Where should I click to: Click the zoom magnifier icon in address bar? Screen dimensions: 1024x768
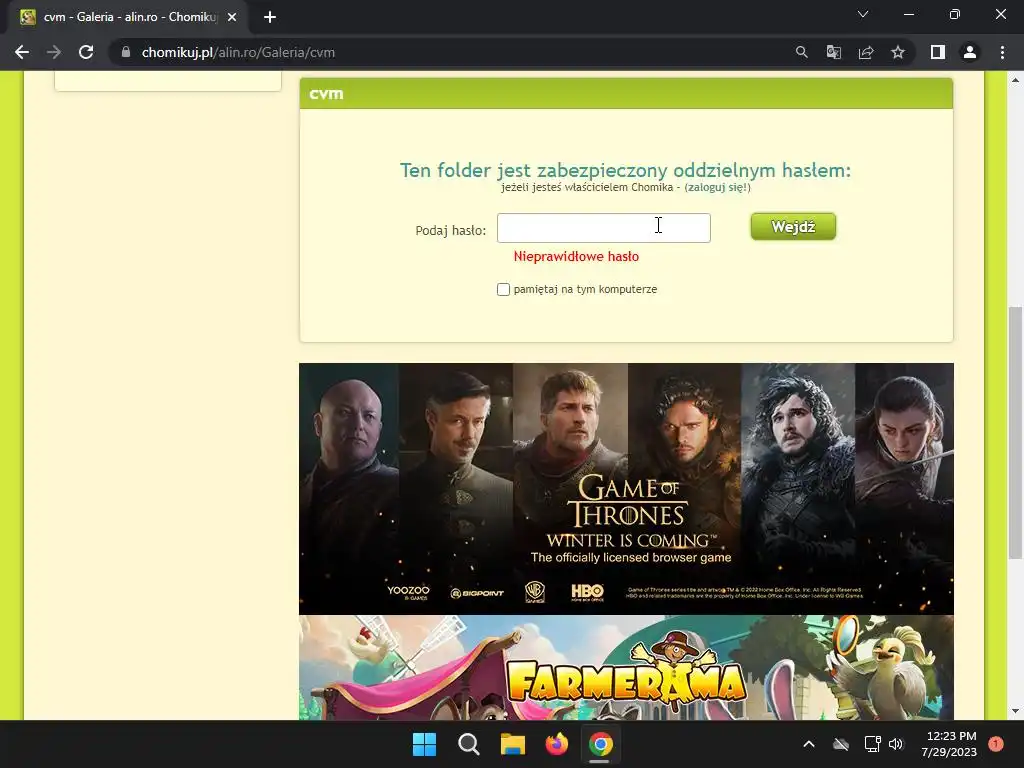click(801, 52)
